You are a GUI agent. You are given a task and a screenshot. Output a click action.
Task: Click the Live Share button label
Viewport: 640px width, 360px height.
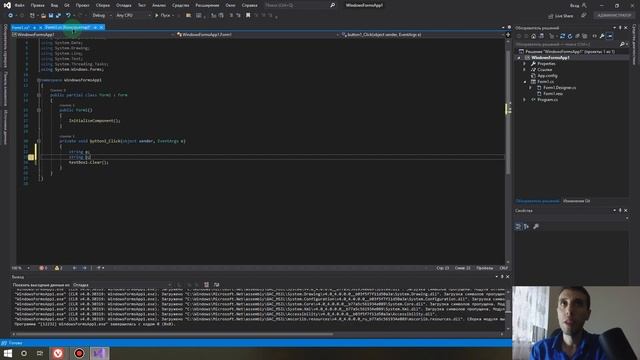pyautogui.click(x=564, y=16)
